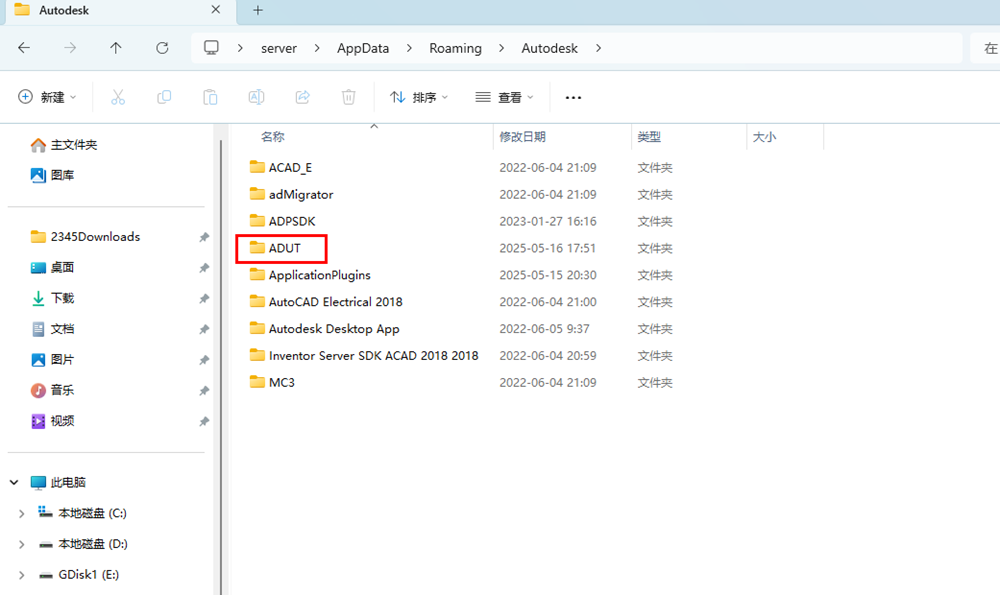Image resolution: width=1000 pixels, height=595 pixels.
Task: Click the Paste clipboard icon
Action: point(210,97)
